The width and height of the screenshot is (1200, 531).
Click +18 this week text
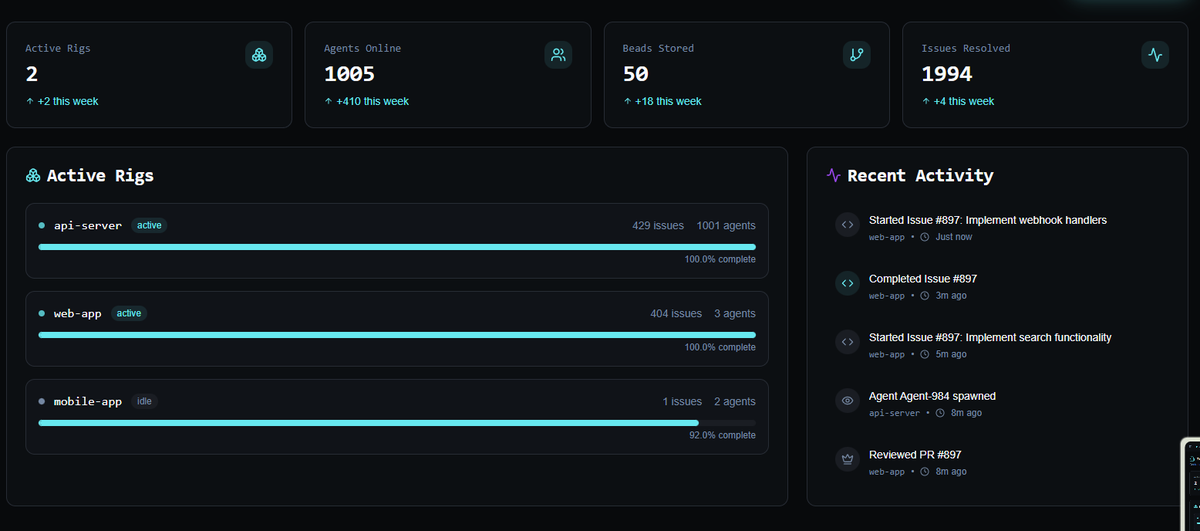(668, 101)
